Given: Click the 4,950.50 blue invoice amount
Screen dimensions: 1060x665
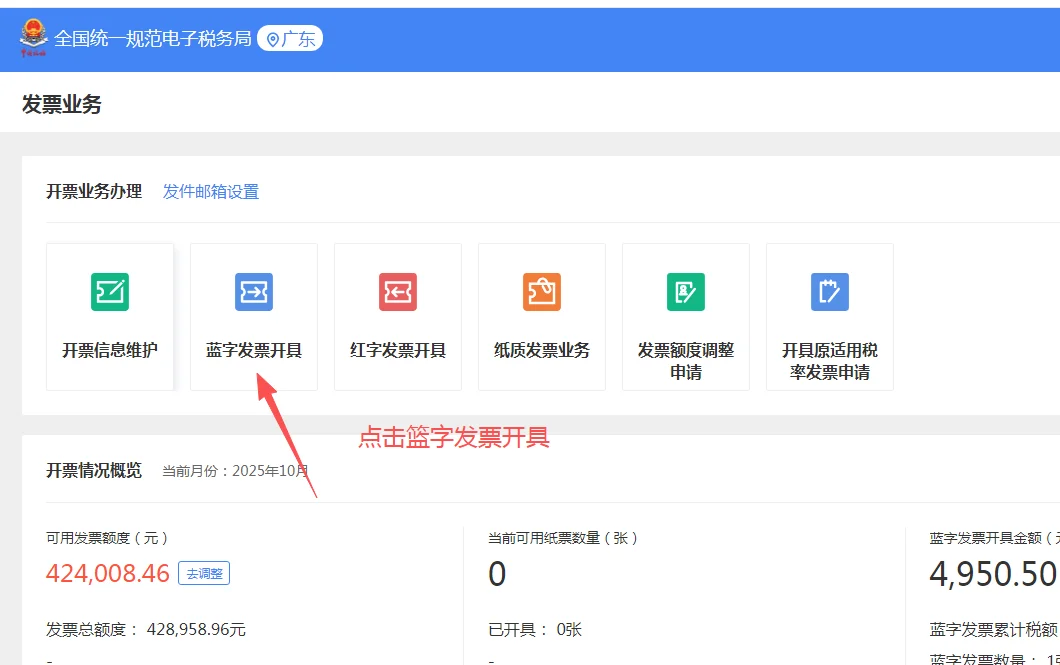Looking at the screenshot, I should pos(992,573).
